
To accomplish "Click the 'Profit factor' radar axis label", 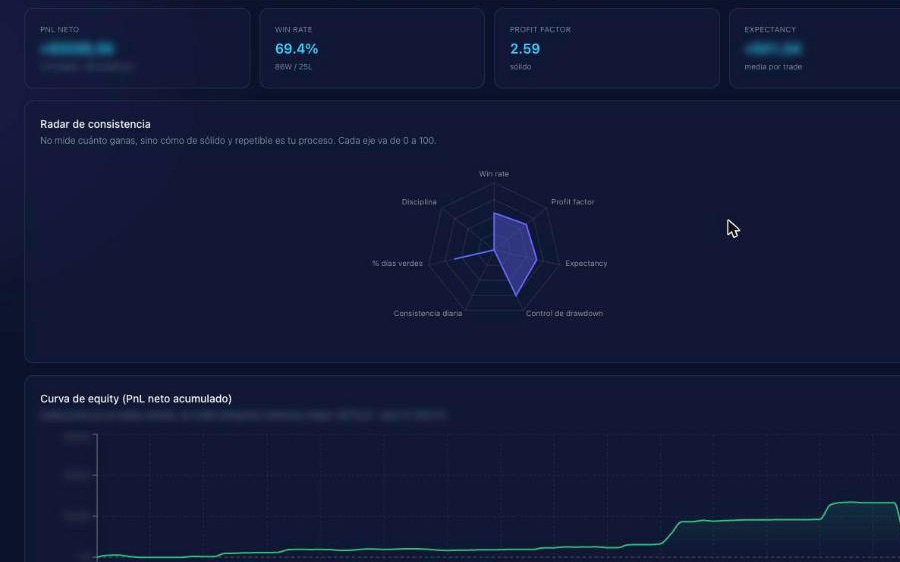I will 572,201.
